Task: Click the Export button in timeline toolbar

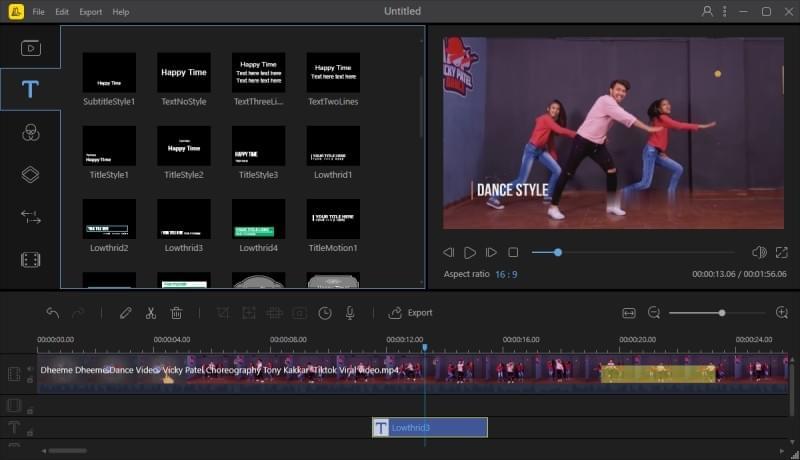Action: click(410, 313)
